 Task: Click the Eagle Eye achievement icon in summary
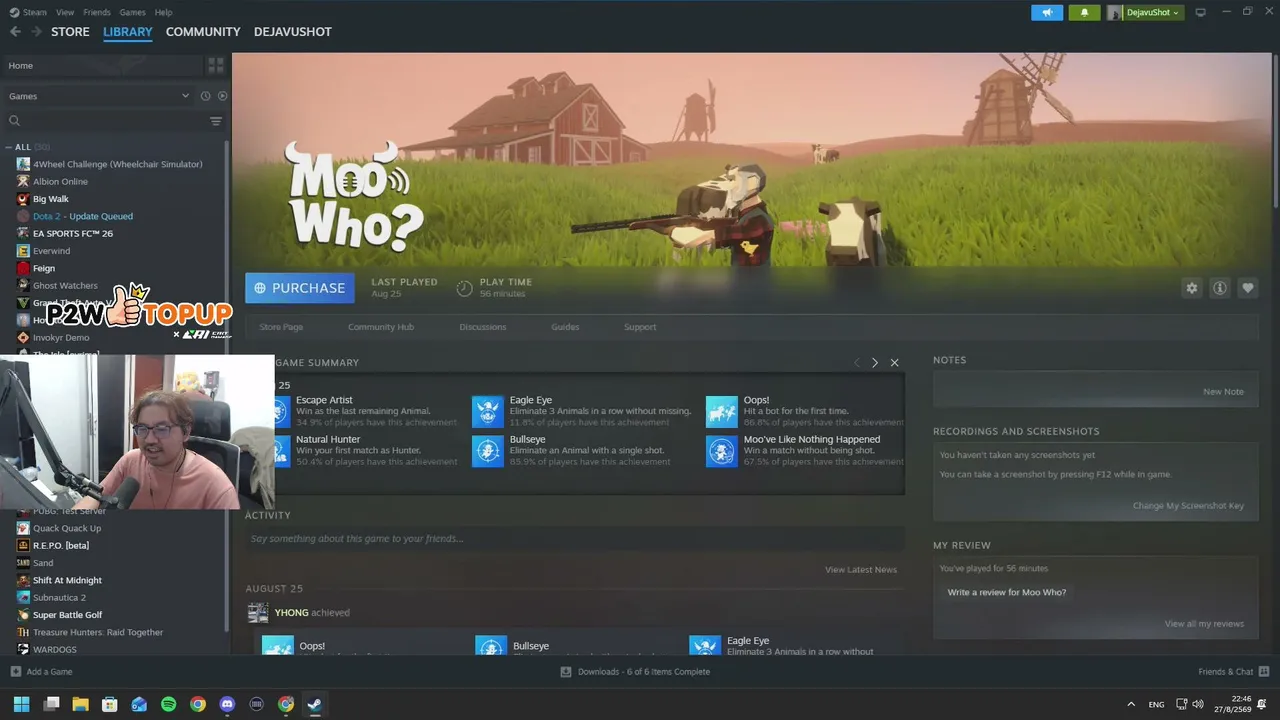point(487,411)
